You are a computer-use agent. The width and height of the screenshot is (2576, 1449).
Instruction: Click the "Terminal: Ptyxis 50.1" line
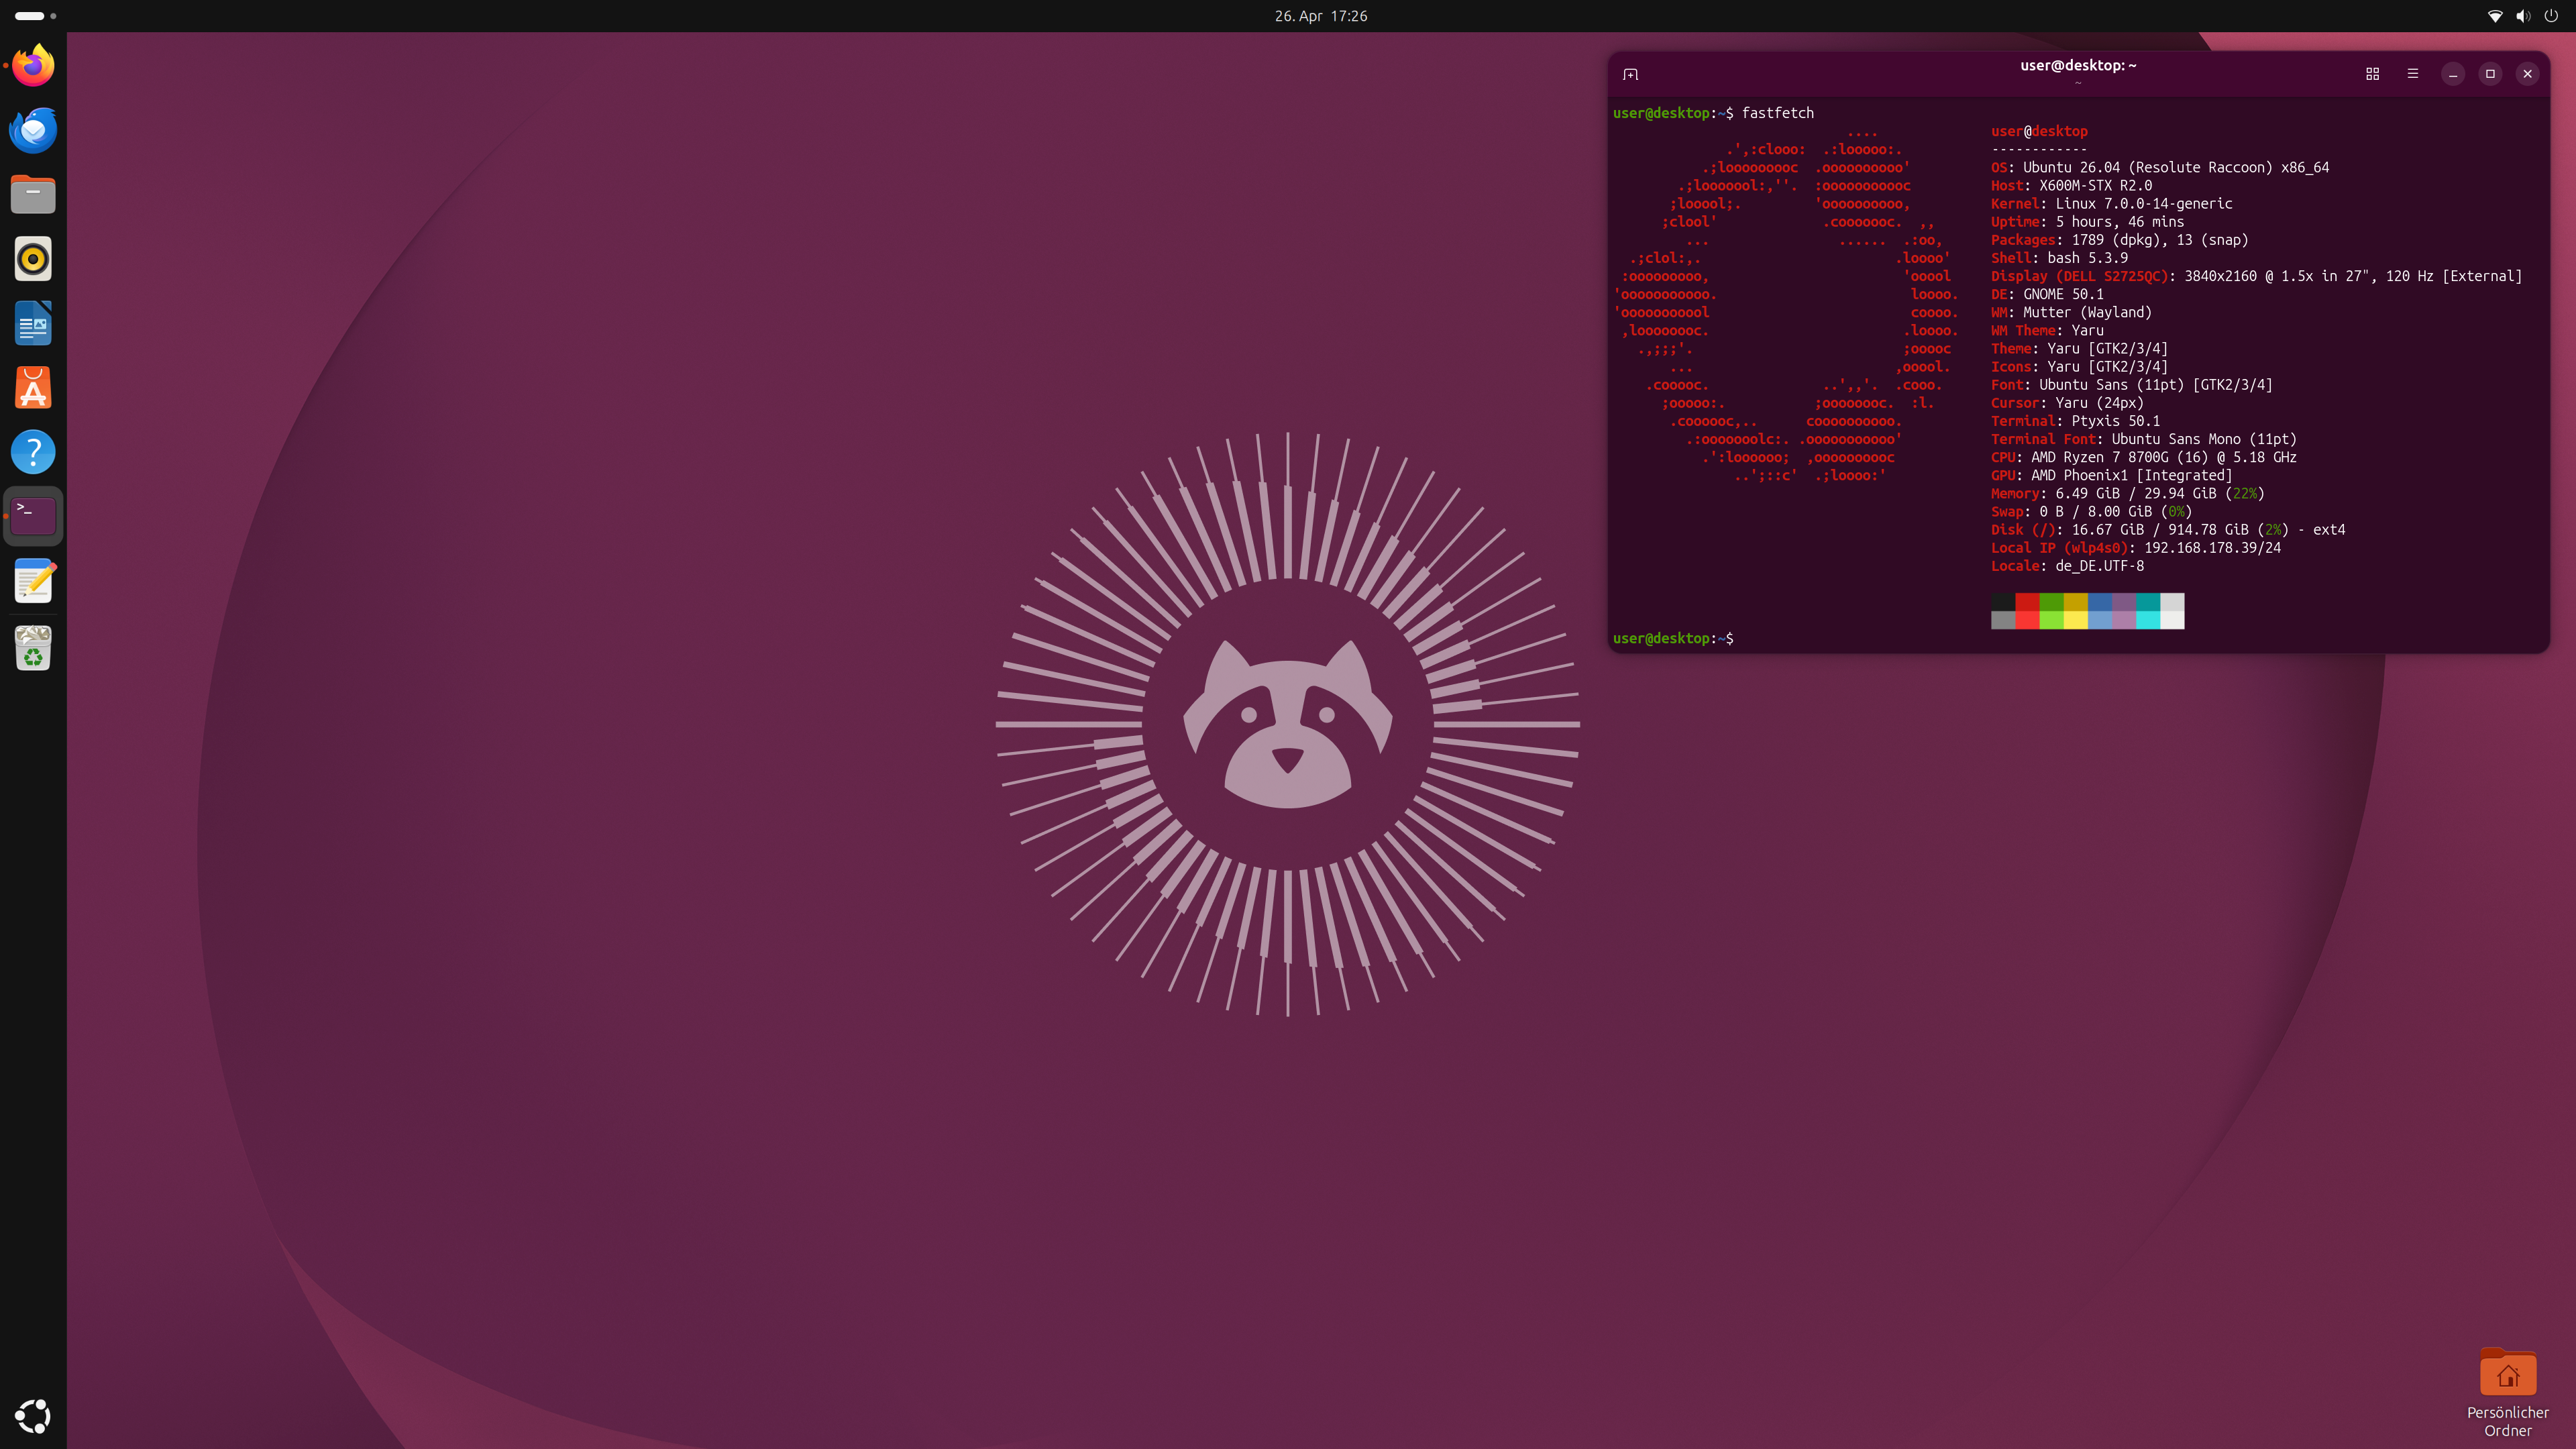[x=2075, y=421]
